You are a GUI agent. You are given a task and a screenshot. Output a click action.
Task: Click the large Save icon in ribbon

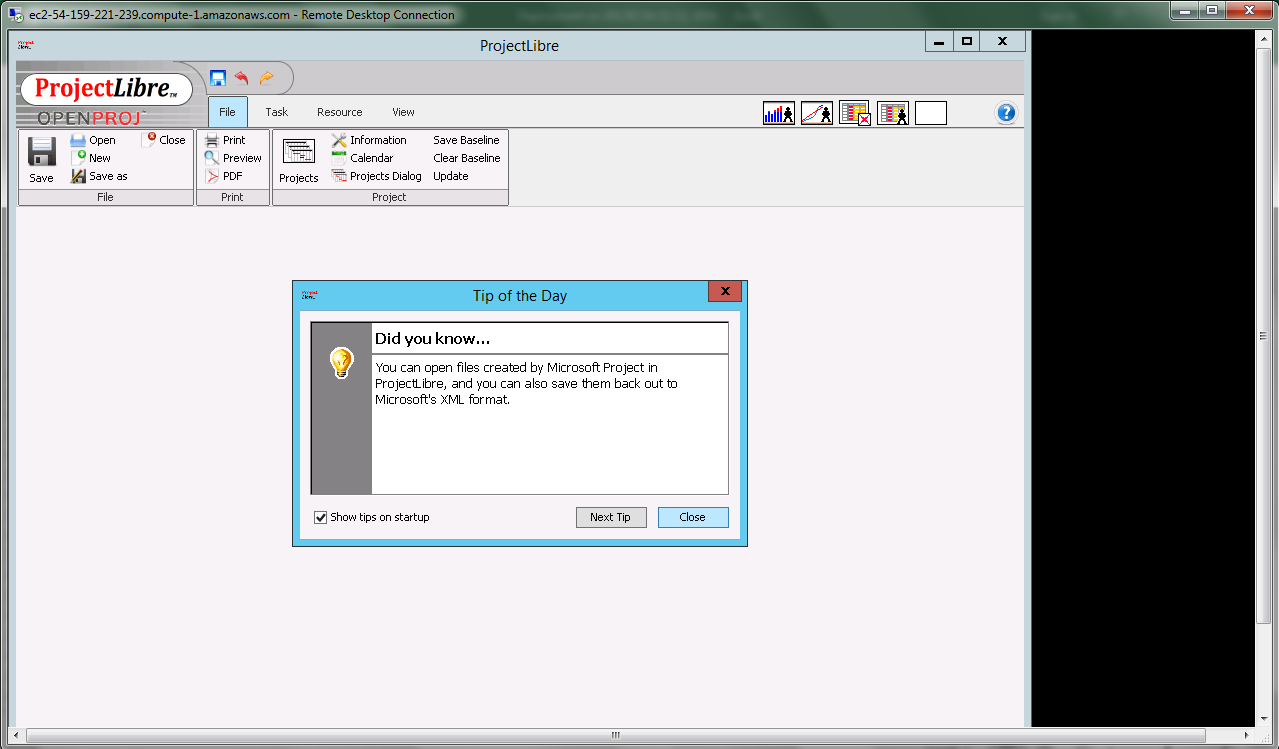(41, 158)
